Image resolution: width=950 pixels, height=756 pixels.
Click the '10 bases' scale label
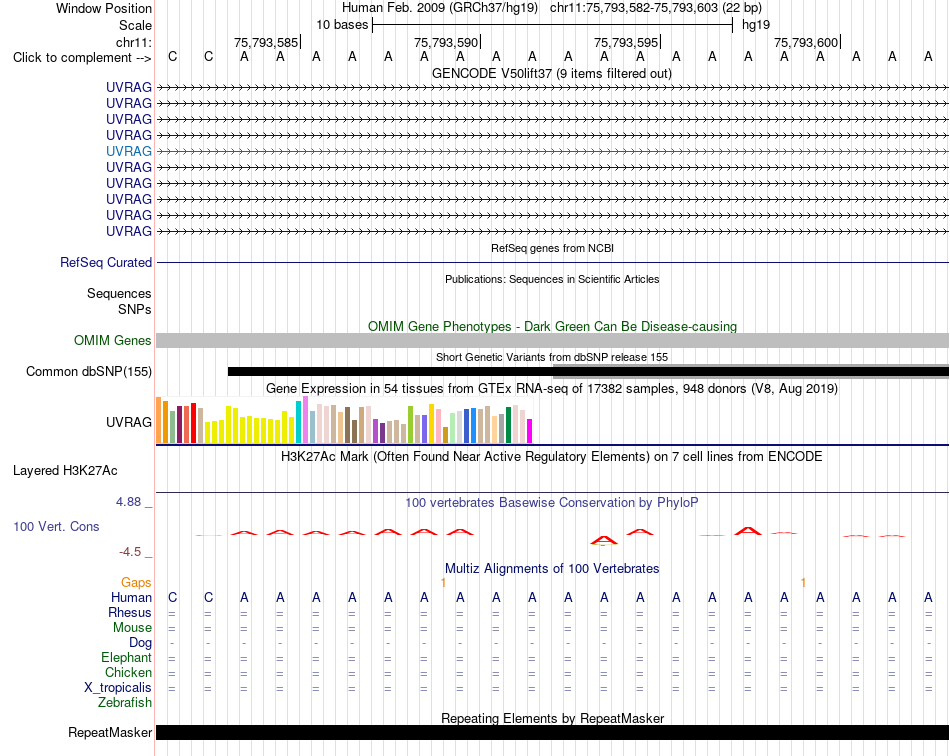tap(342, 25)
